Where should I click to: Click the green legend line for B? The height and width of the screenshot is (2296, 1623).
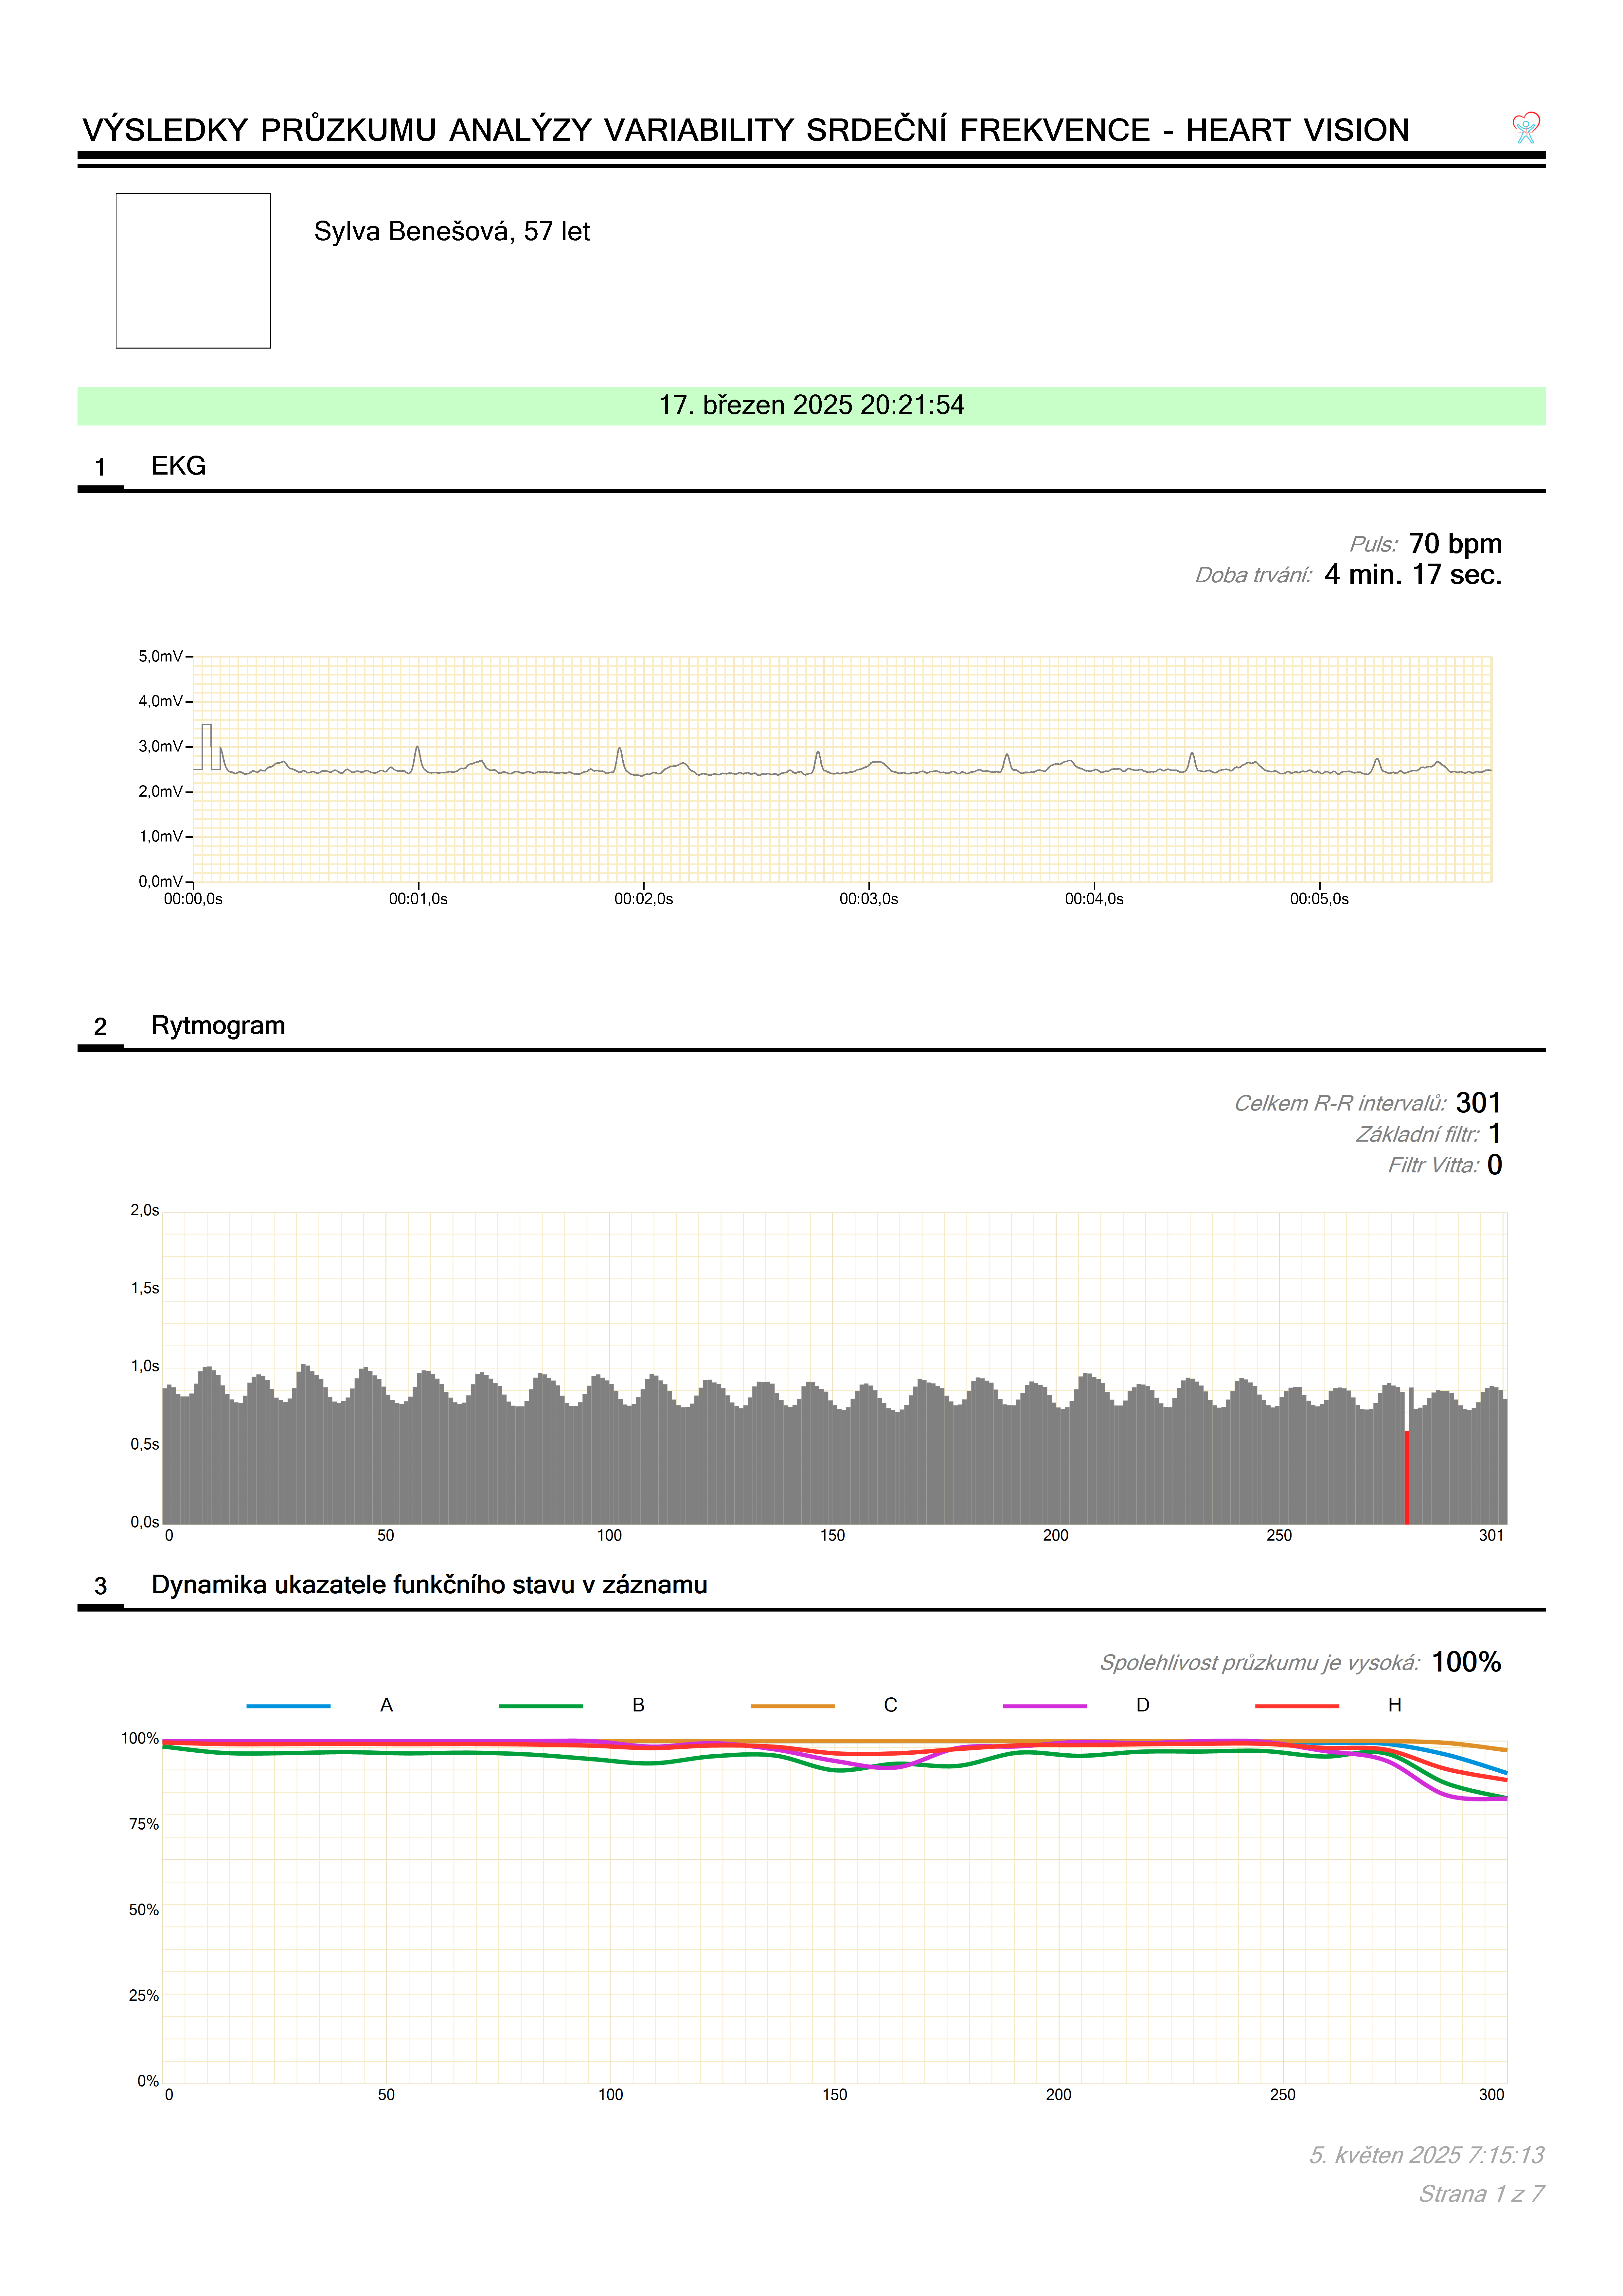coord(540,1706)
